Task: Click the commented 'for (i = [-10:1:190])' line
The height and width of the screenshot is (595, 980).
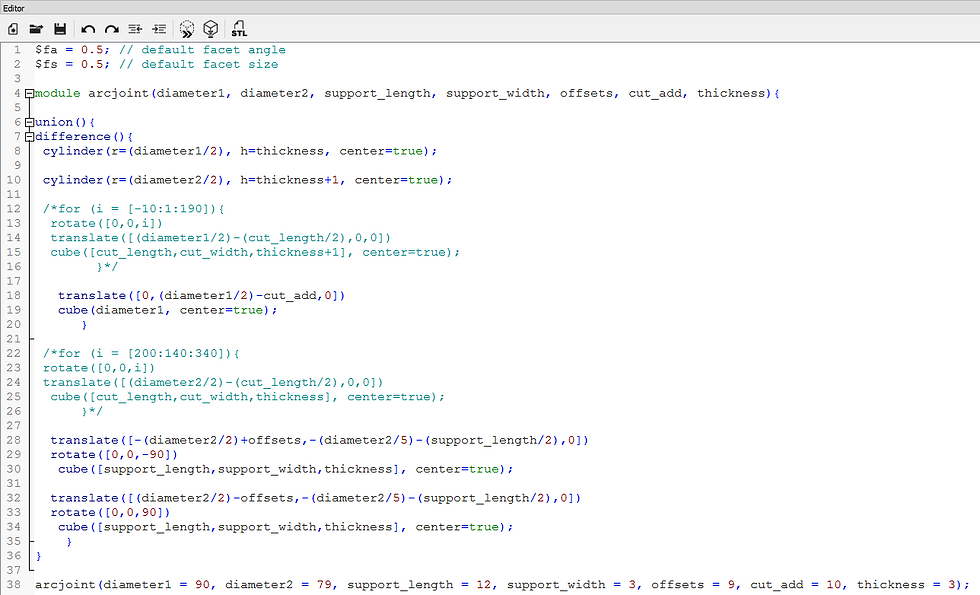Action: (x=134, y=209)
